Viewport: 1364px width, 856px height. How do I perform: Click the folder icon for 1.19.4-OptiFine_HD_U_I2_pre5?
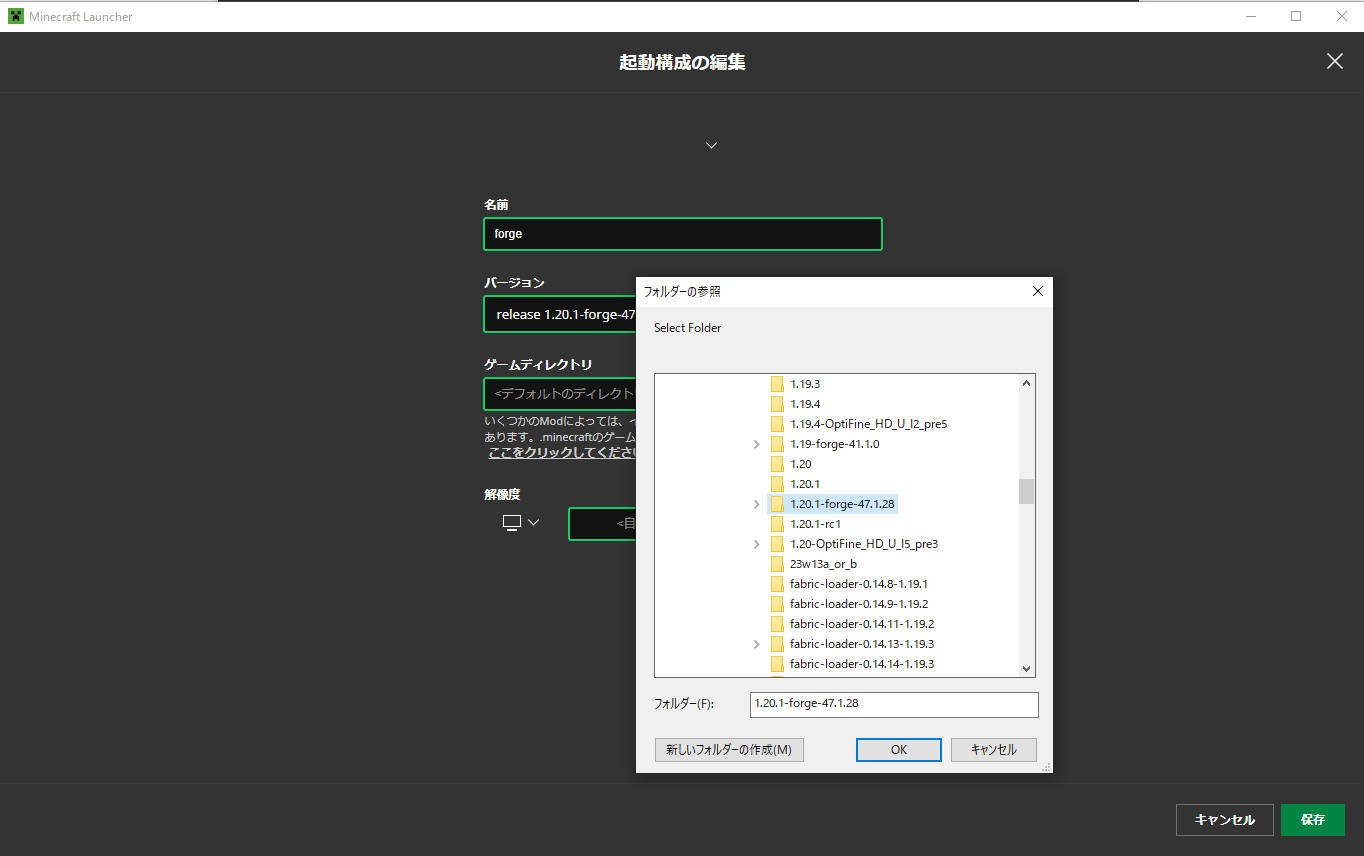click(779, 423)
